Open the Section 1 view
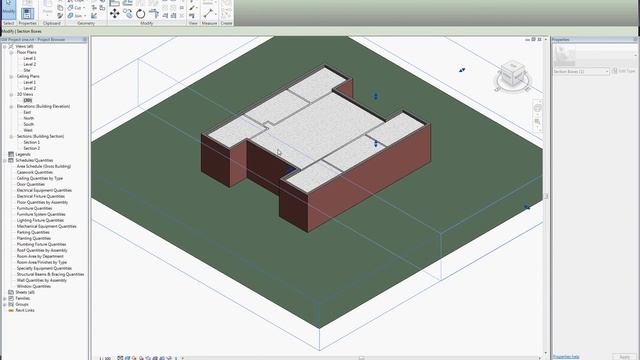 click(31, 142)
